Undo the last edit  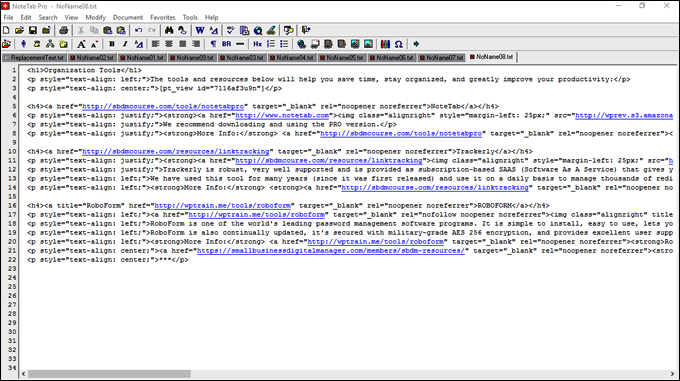(138, 30)
